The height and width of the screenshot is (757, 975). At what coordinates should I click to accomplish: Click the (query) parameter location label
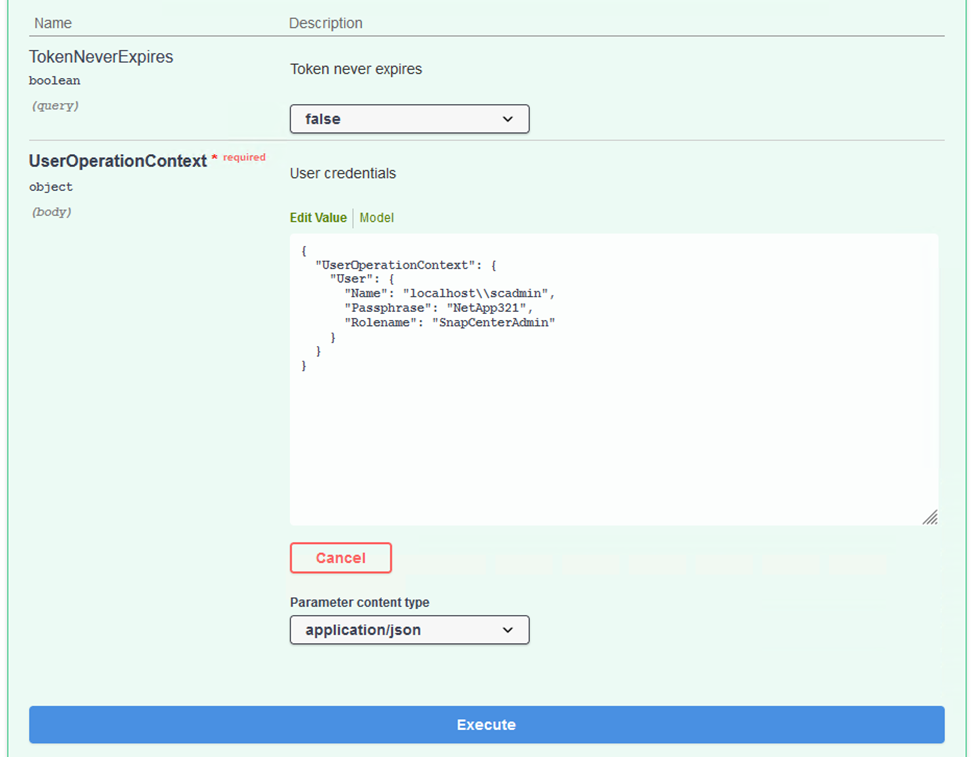[53, 105]
